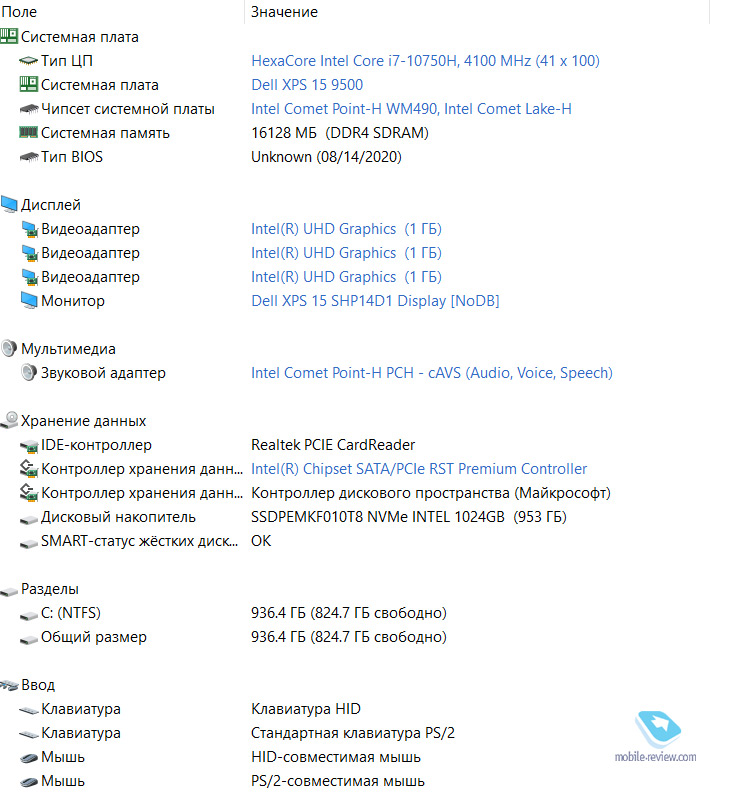Select the C: (NTFS) partition row
The width and height of the screenshot is (742, 801).
pos(71,613)
